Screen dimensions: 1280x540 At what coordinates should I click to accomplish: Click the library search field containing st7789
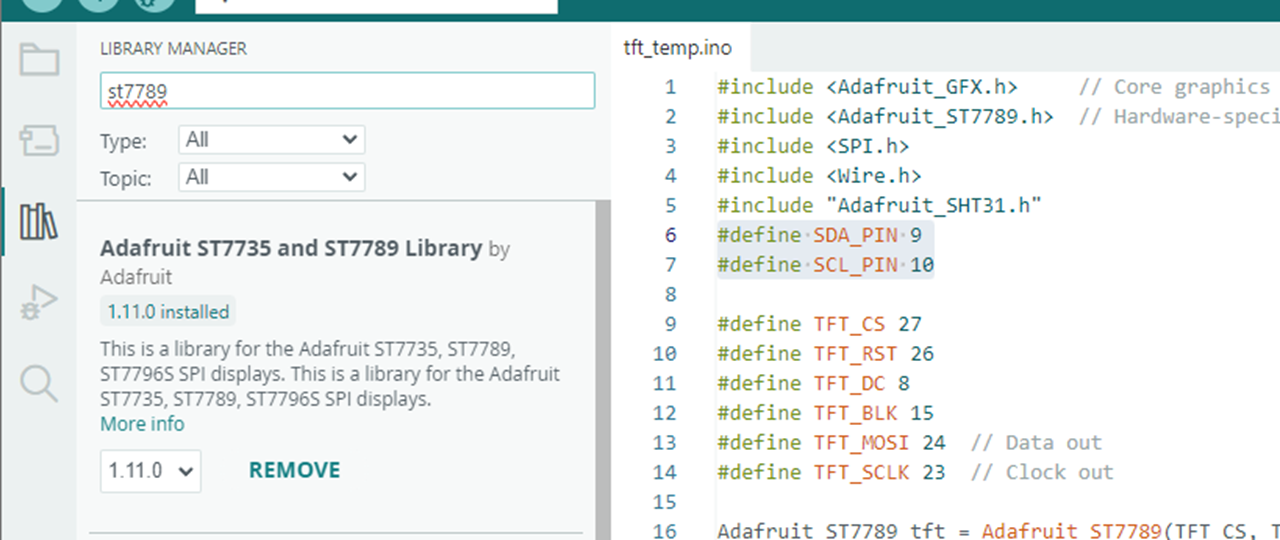tap(347, 90)
